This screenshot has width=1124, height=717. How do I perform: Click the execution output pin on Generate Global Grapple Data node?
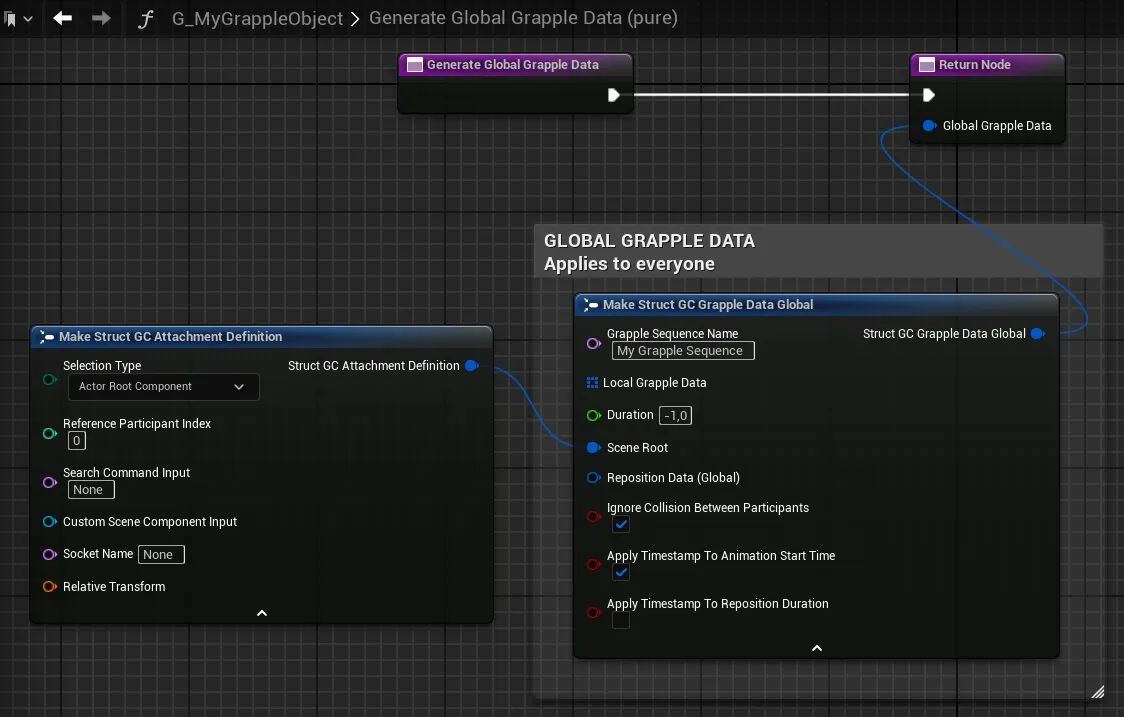[614, 95]
